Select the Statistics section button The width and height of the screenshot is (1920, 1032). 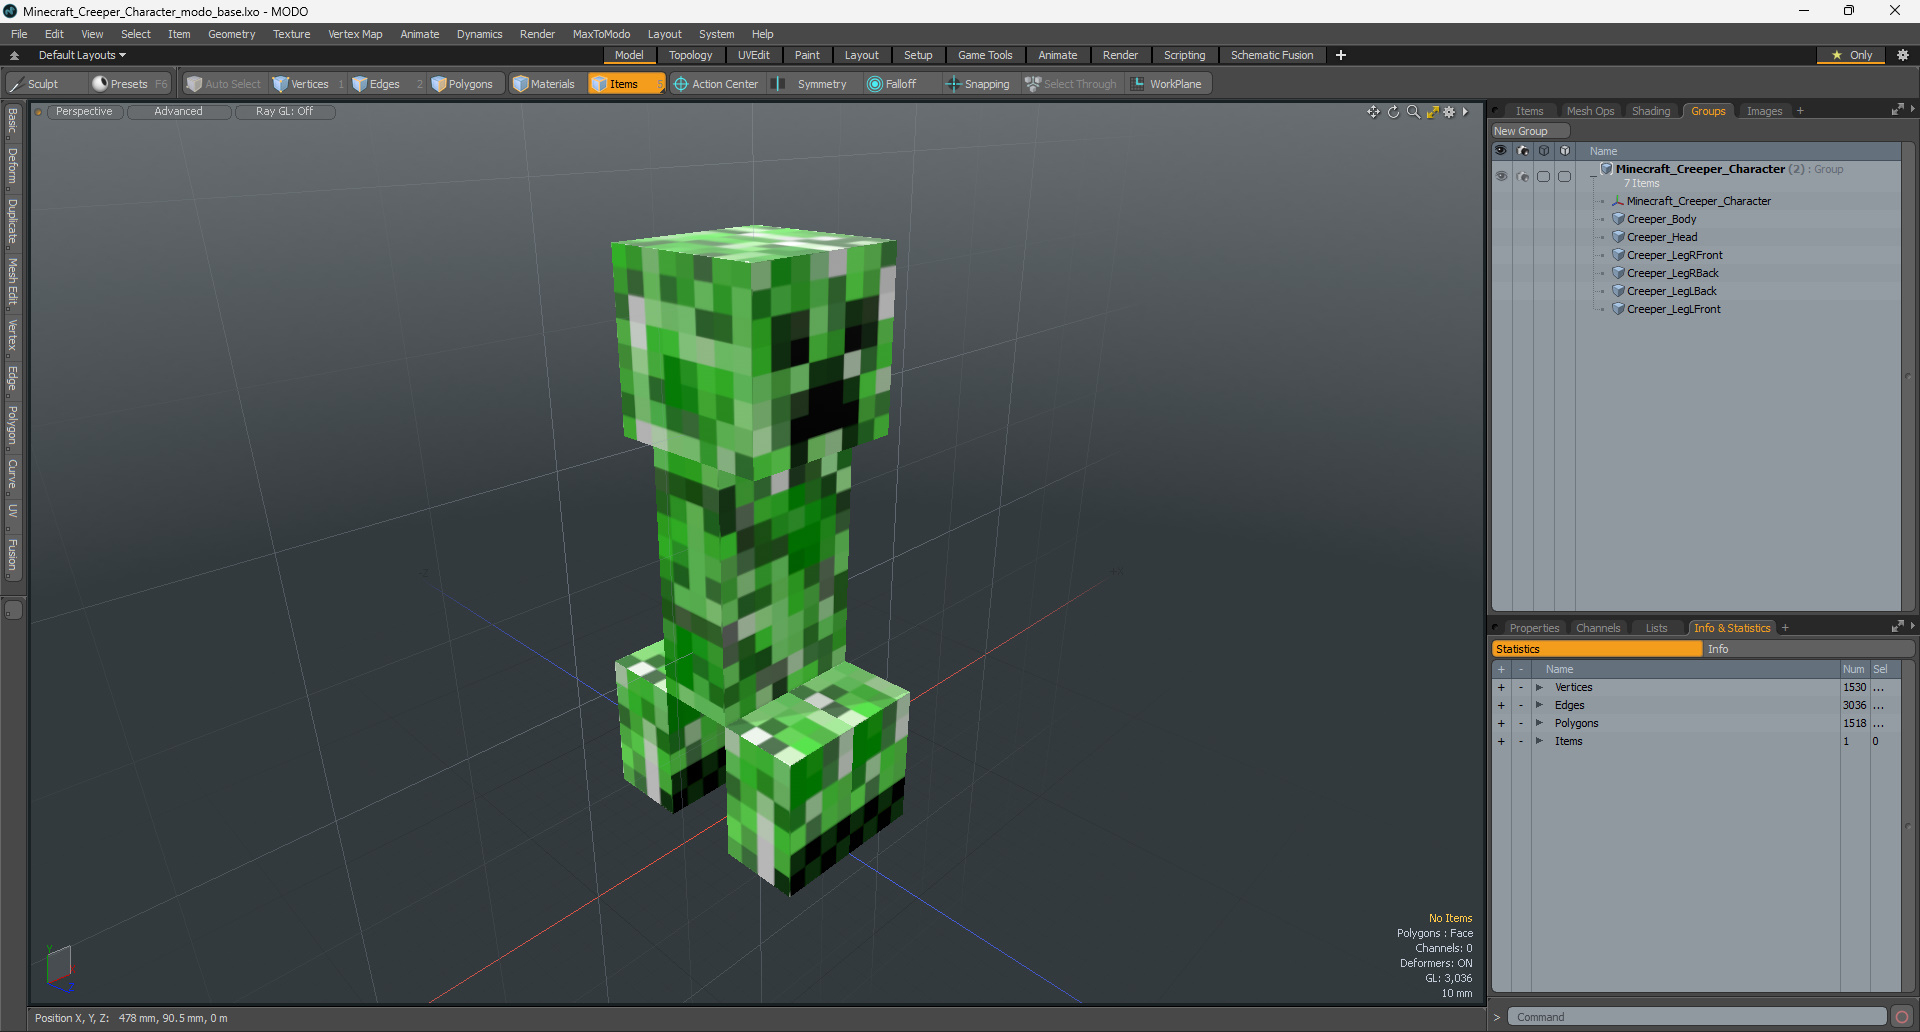pyautogui.click(x=1597, y=649)
